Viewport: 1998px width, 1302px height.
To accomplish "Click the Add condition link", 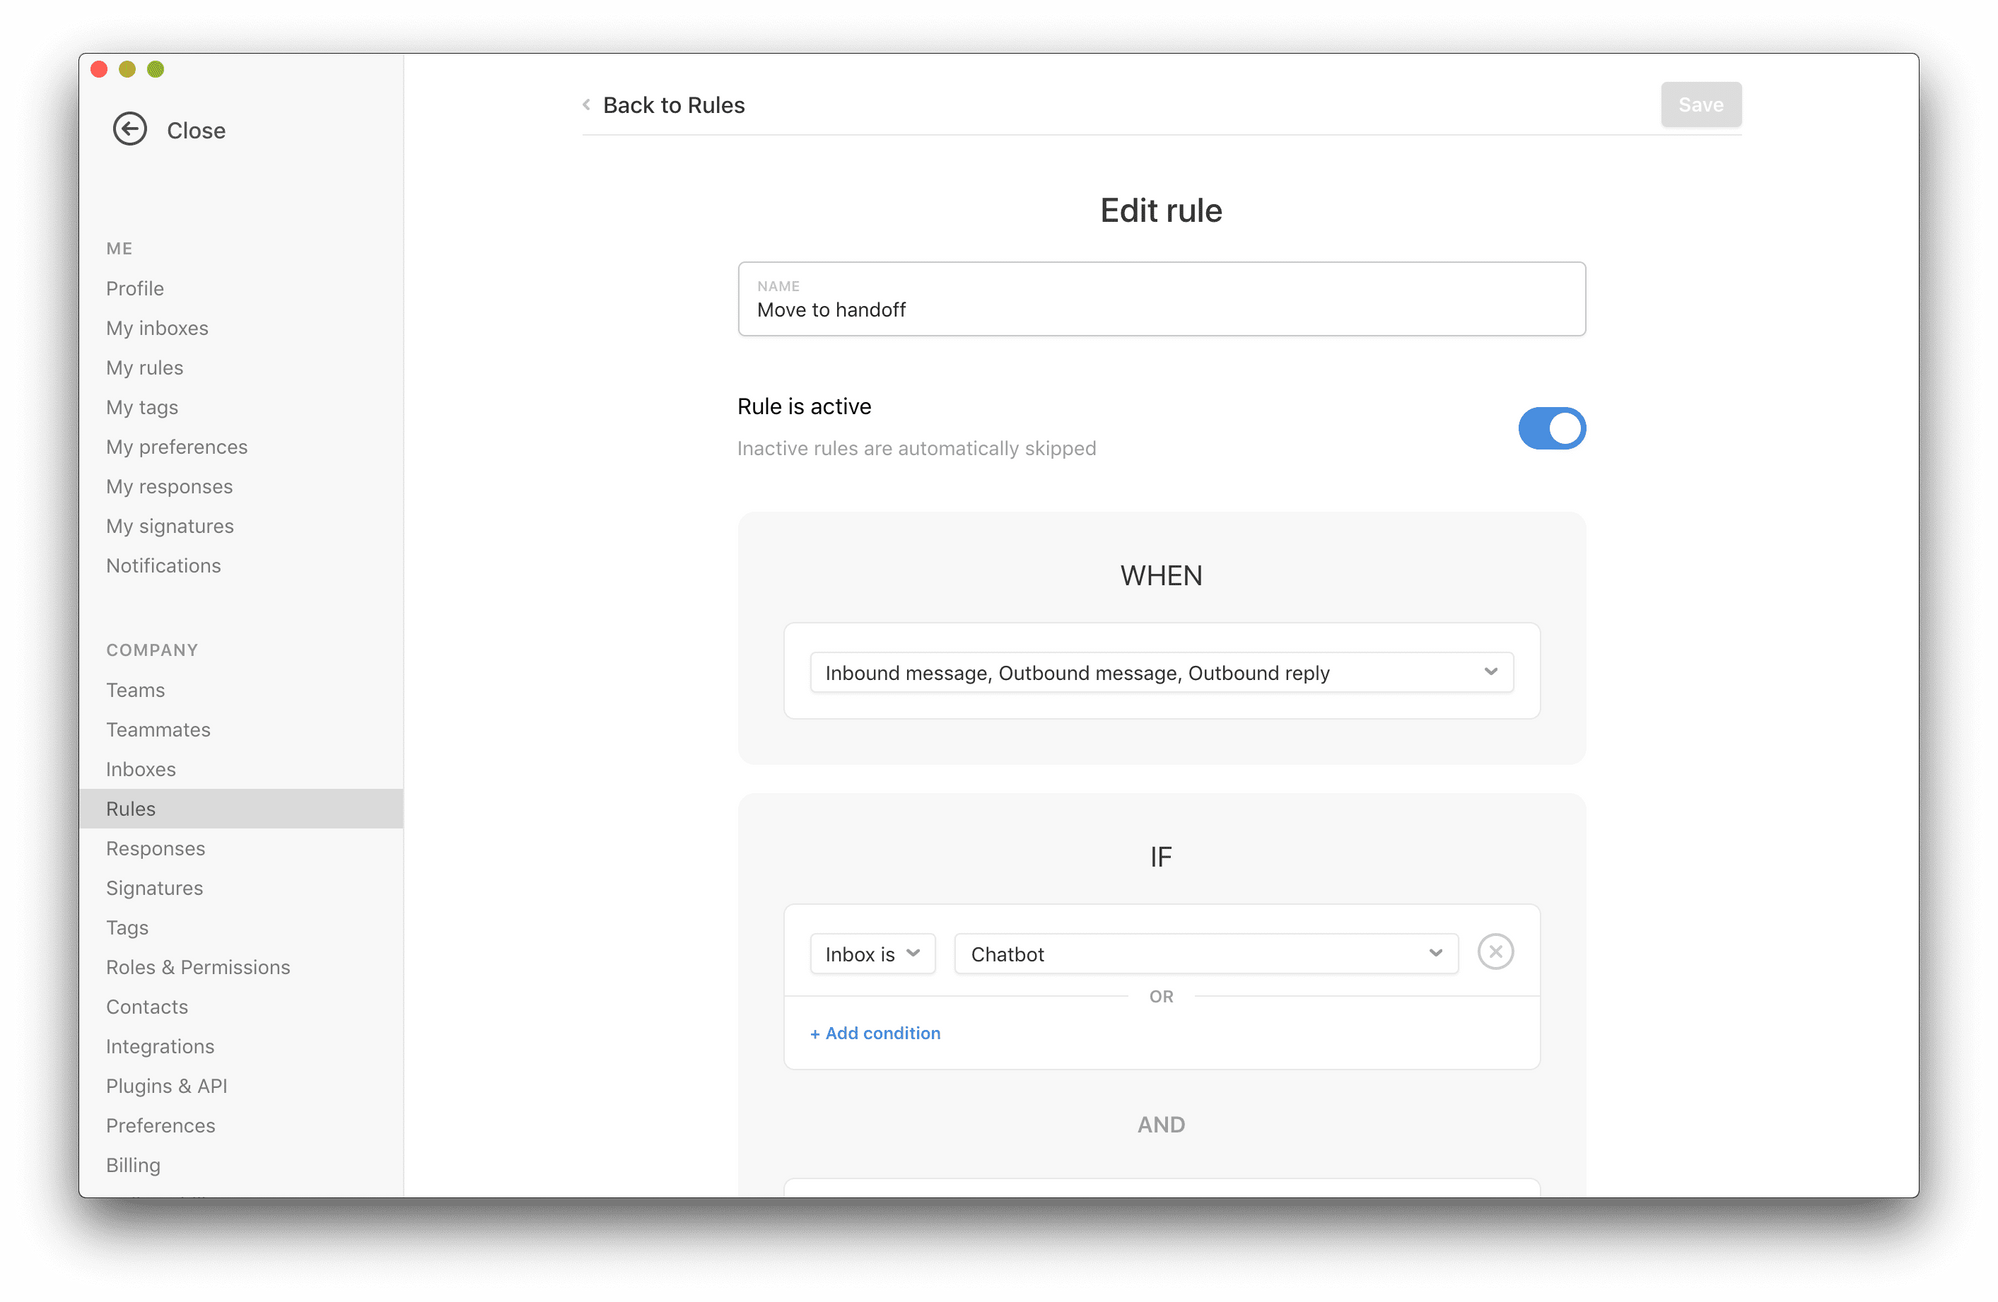I will point(875,1033).
